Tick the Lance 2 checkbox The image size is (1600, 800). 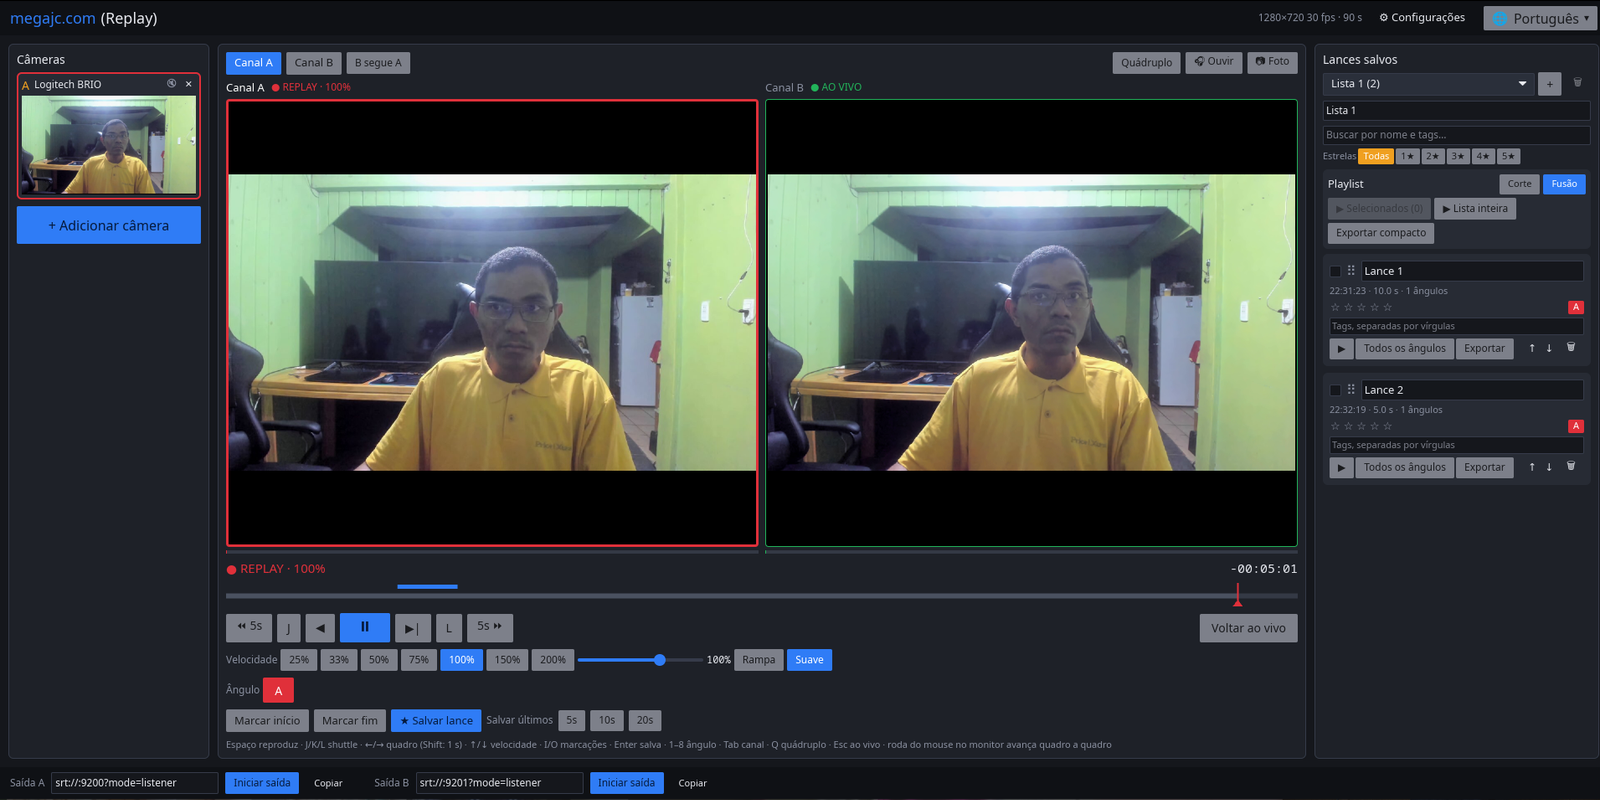[1335, 390]
